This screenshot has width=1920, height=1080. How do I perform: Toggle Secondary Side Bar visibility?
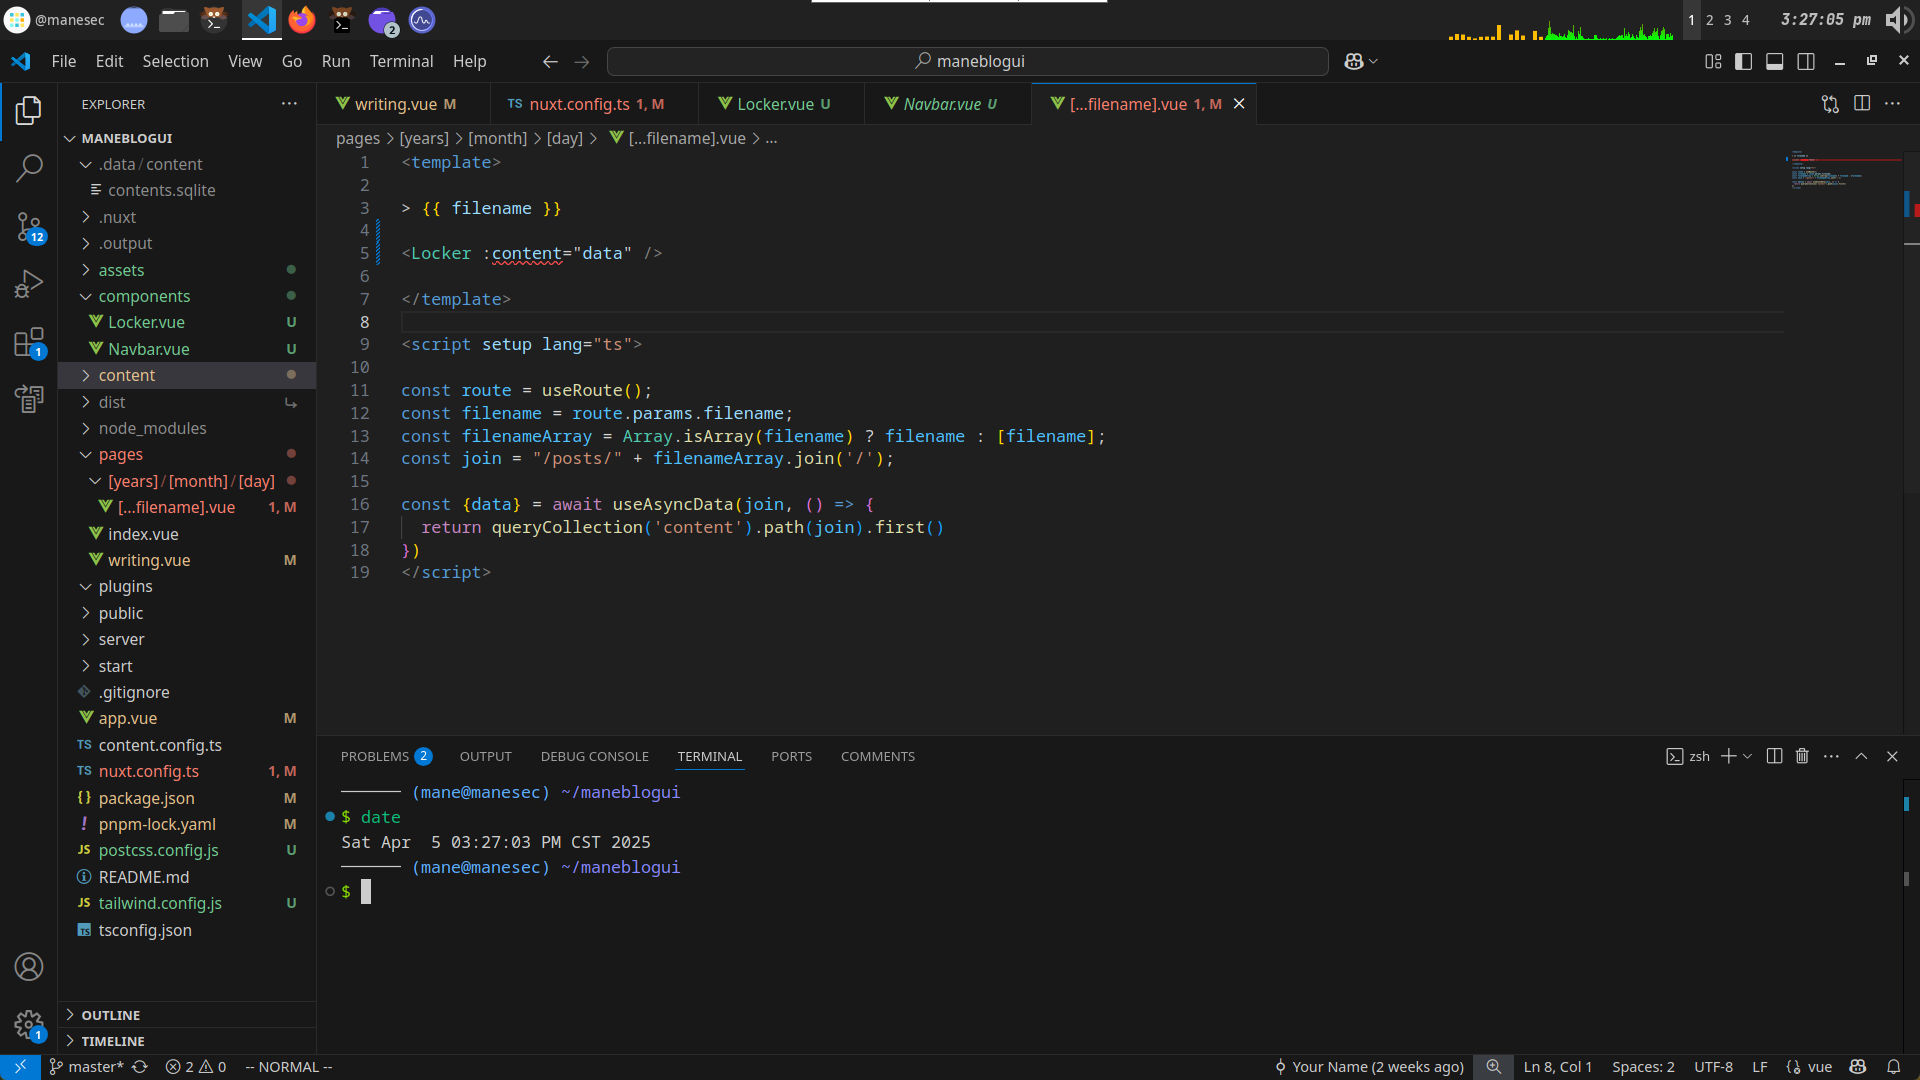tap(1806, 62)
